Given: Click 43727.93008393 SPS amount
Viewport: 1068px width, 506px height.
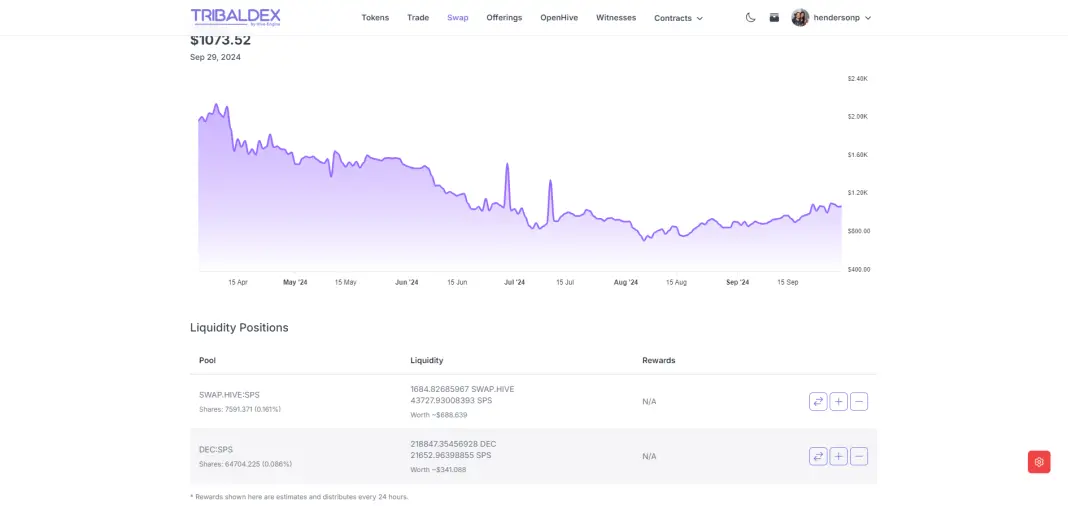Looking at the screenshot, I should click(451, 400).
